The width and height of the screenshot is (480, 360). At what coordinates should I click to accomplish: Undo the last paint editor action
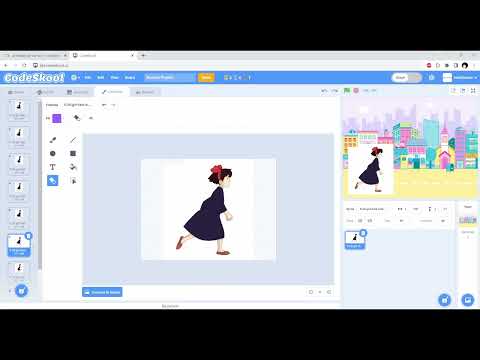point(104,105)
